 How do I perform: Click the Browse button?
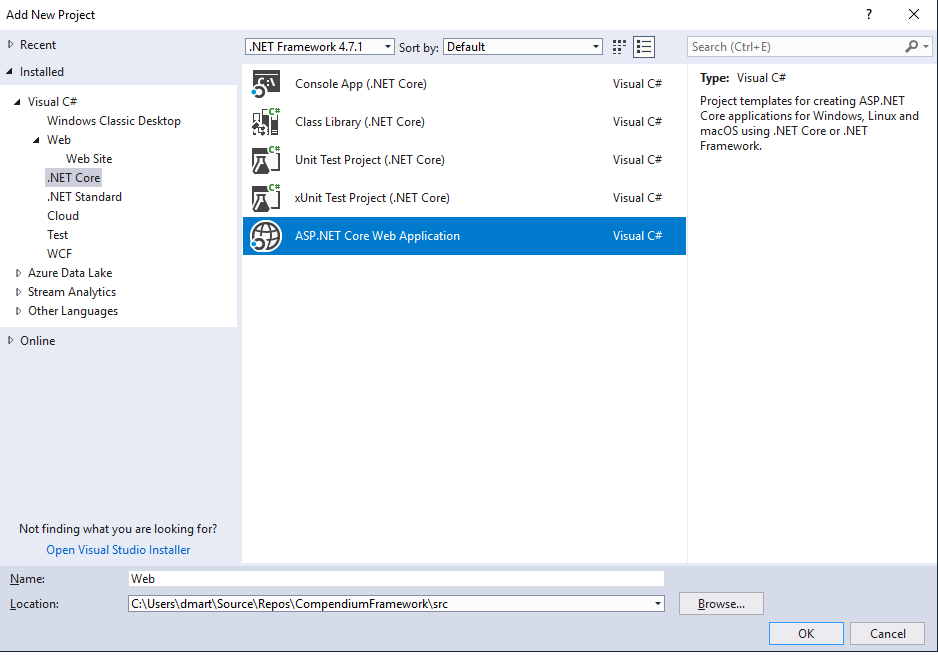point(720,603)
